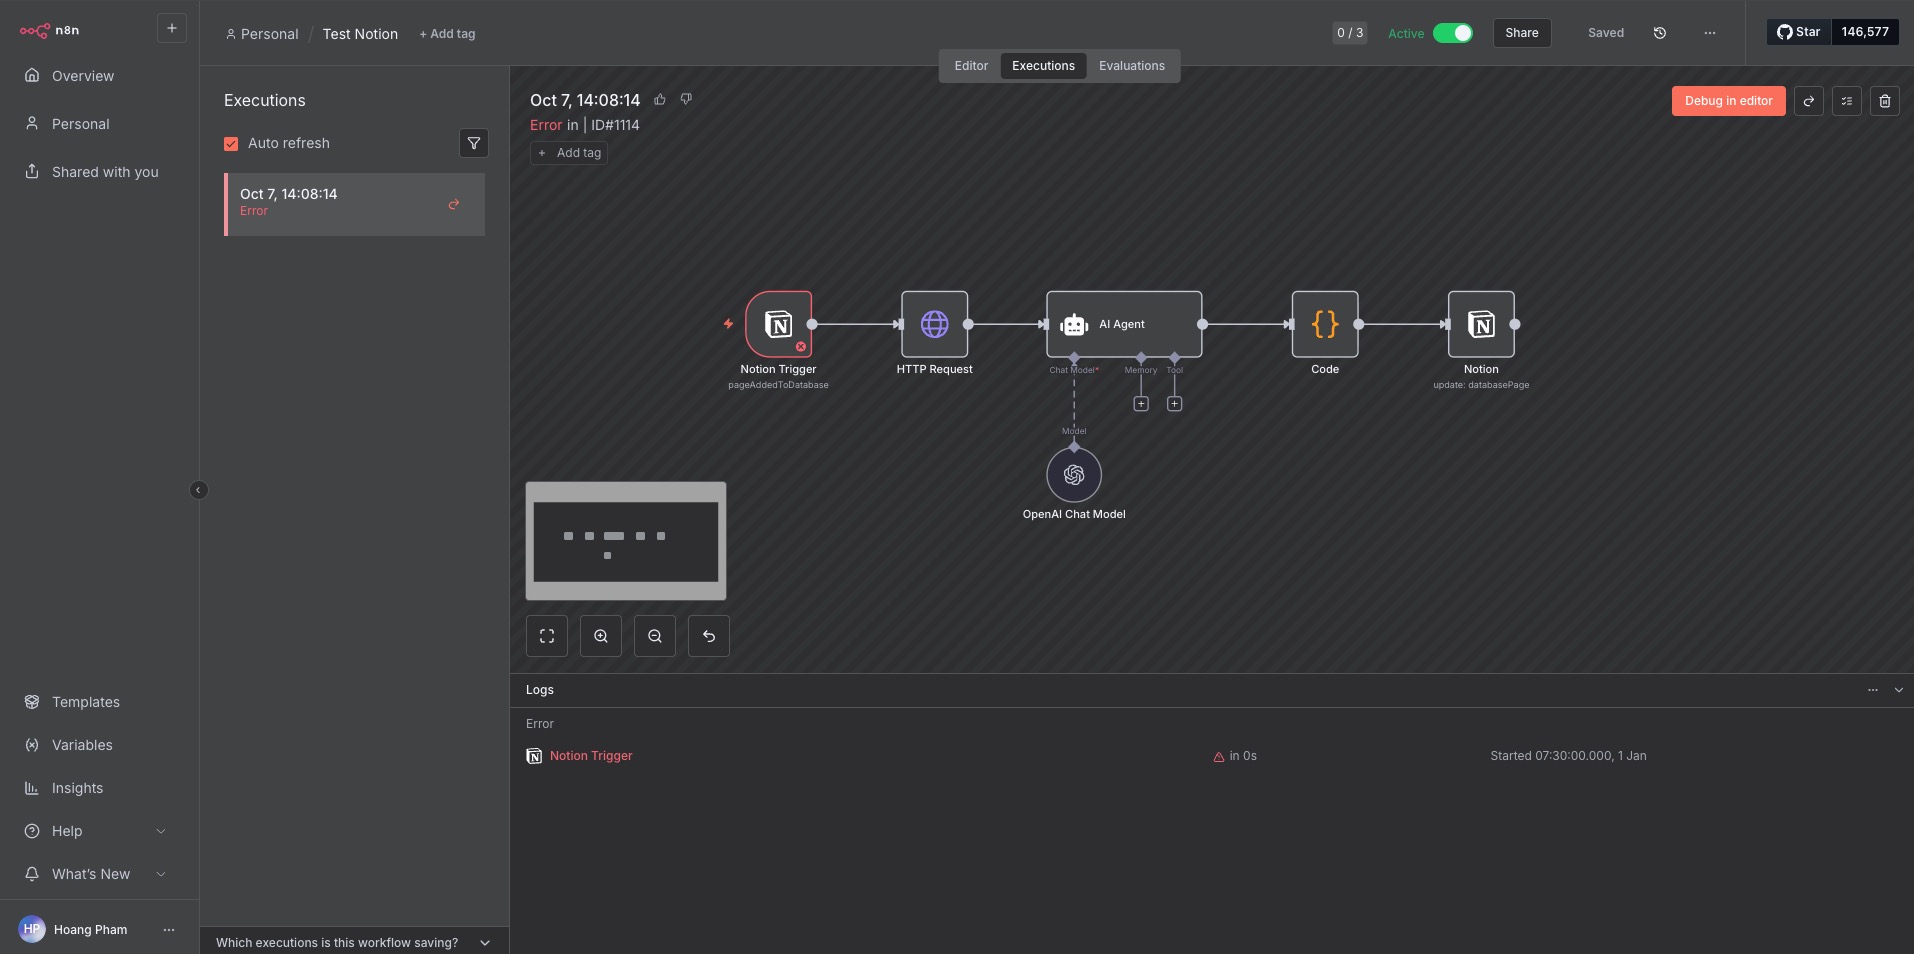The width and height of the screenshot is (1914, 954).
Task: Open the Notion Trigger node
Action: [778, 324]
